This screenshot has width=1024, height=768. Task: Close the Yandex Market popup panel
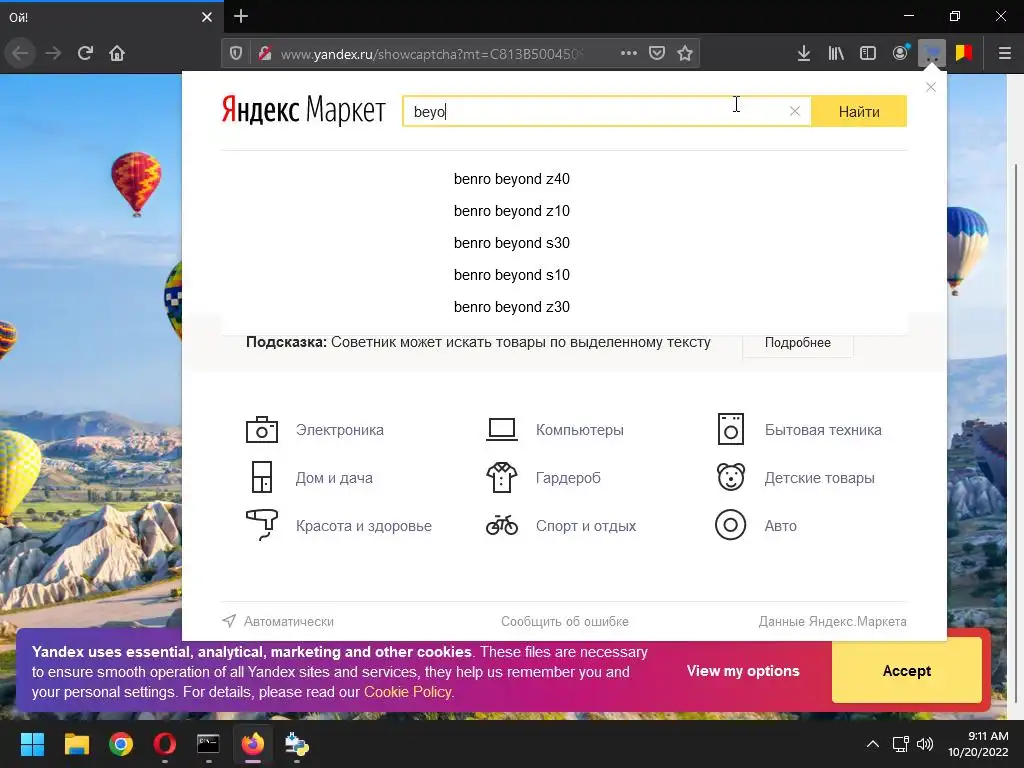tap(931, 87)
